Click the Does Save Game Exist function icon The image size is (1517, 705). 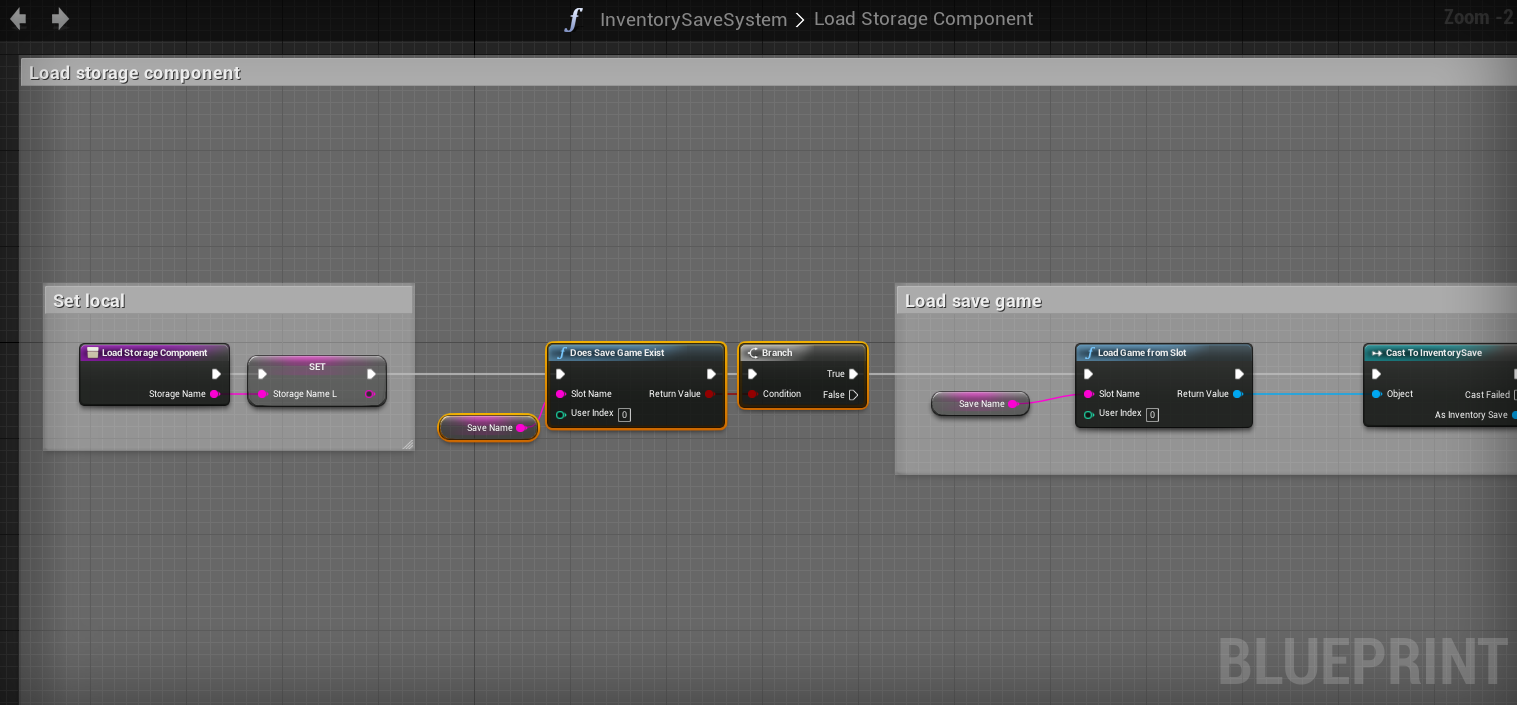click(x=560, y=353)
